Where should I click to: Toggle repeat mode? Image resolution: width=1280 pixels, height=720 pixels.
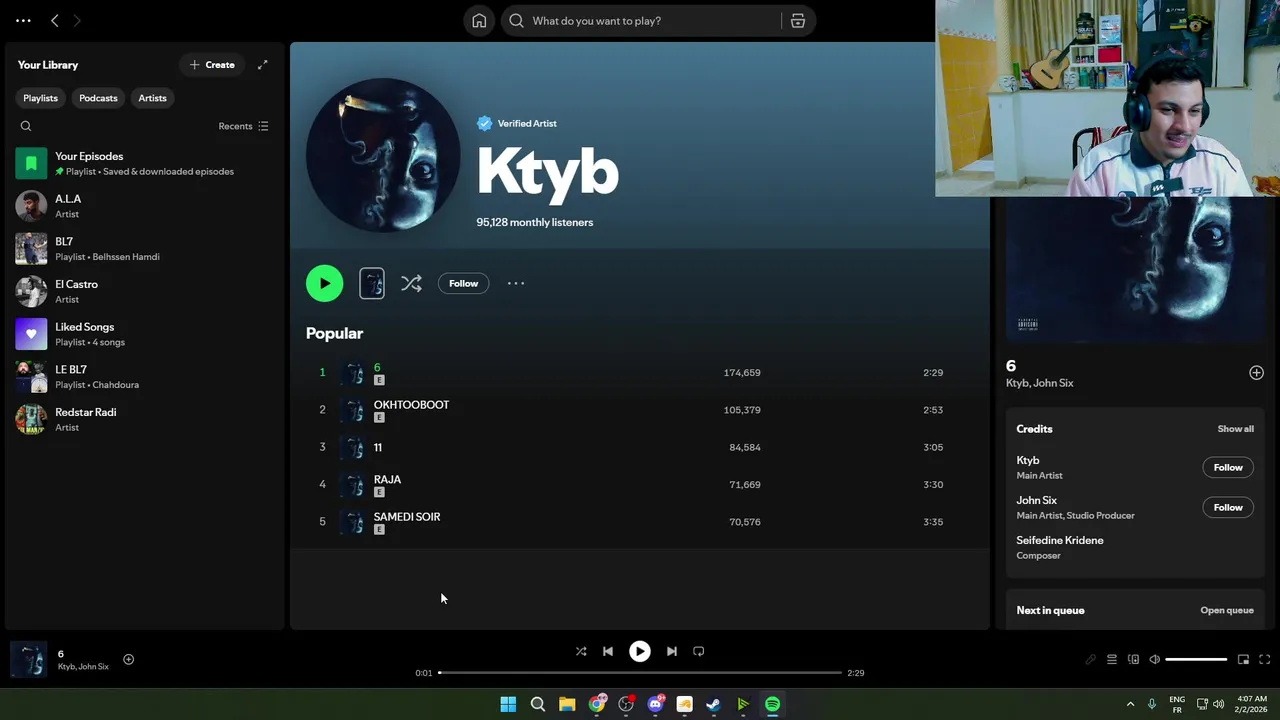click(699, 651)
